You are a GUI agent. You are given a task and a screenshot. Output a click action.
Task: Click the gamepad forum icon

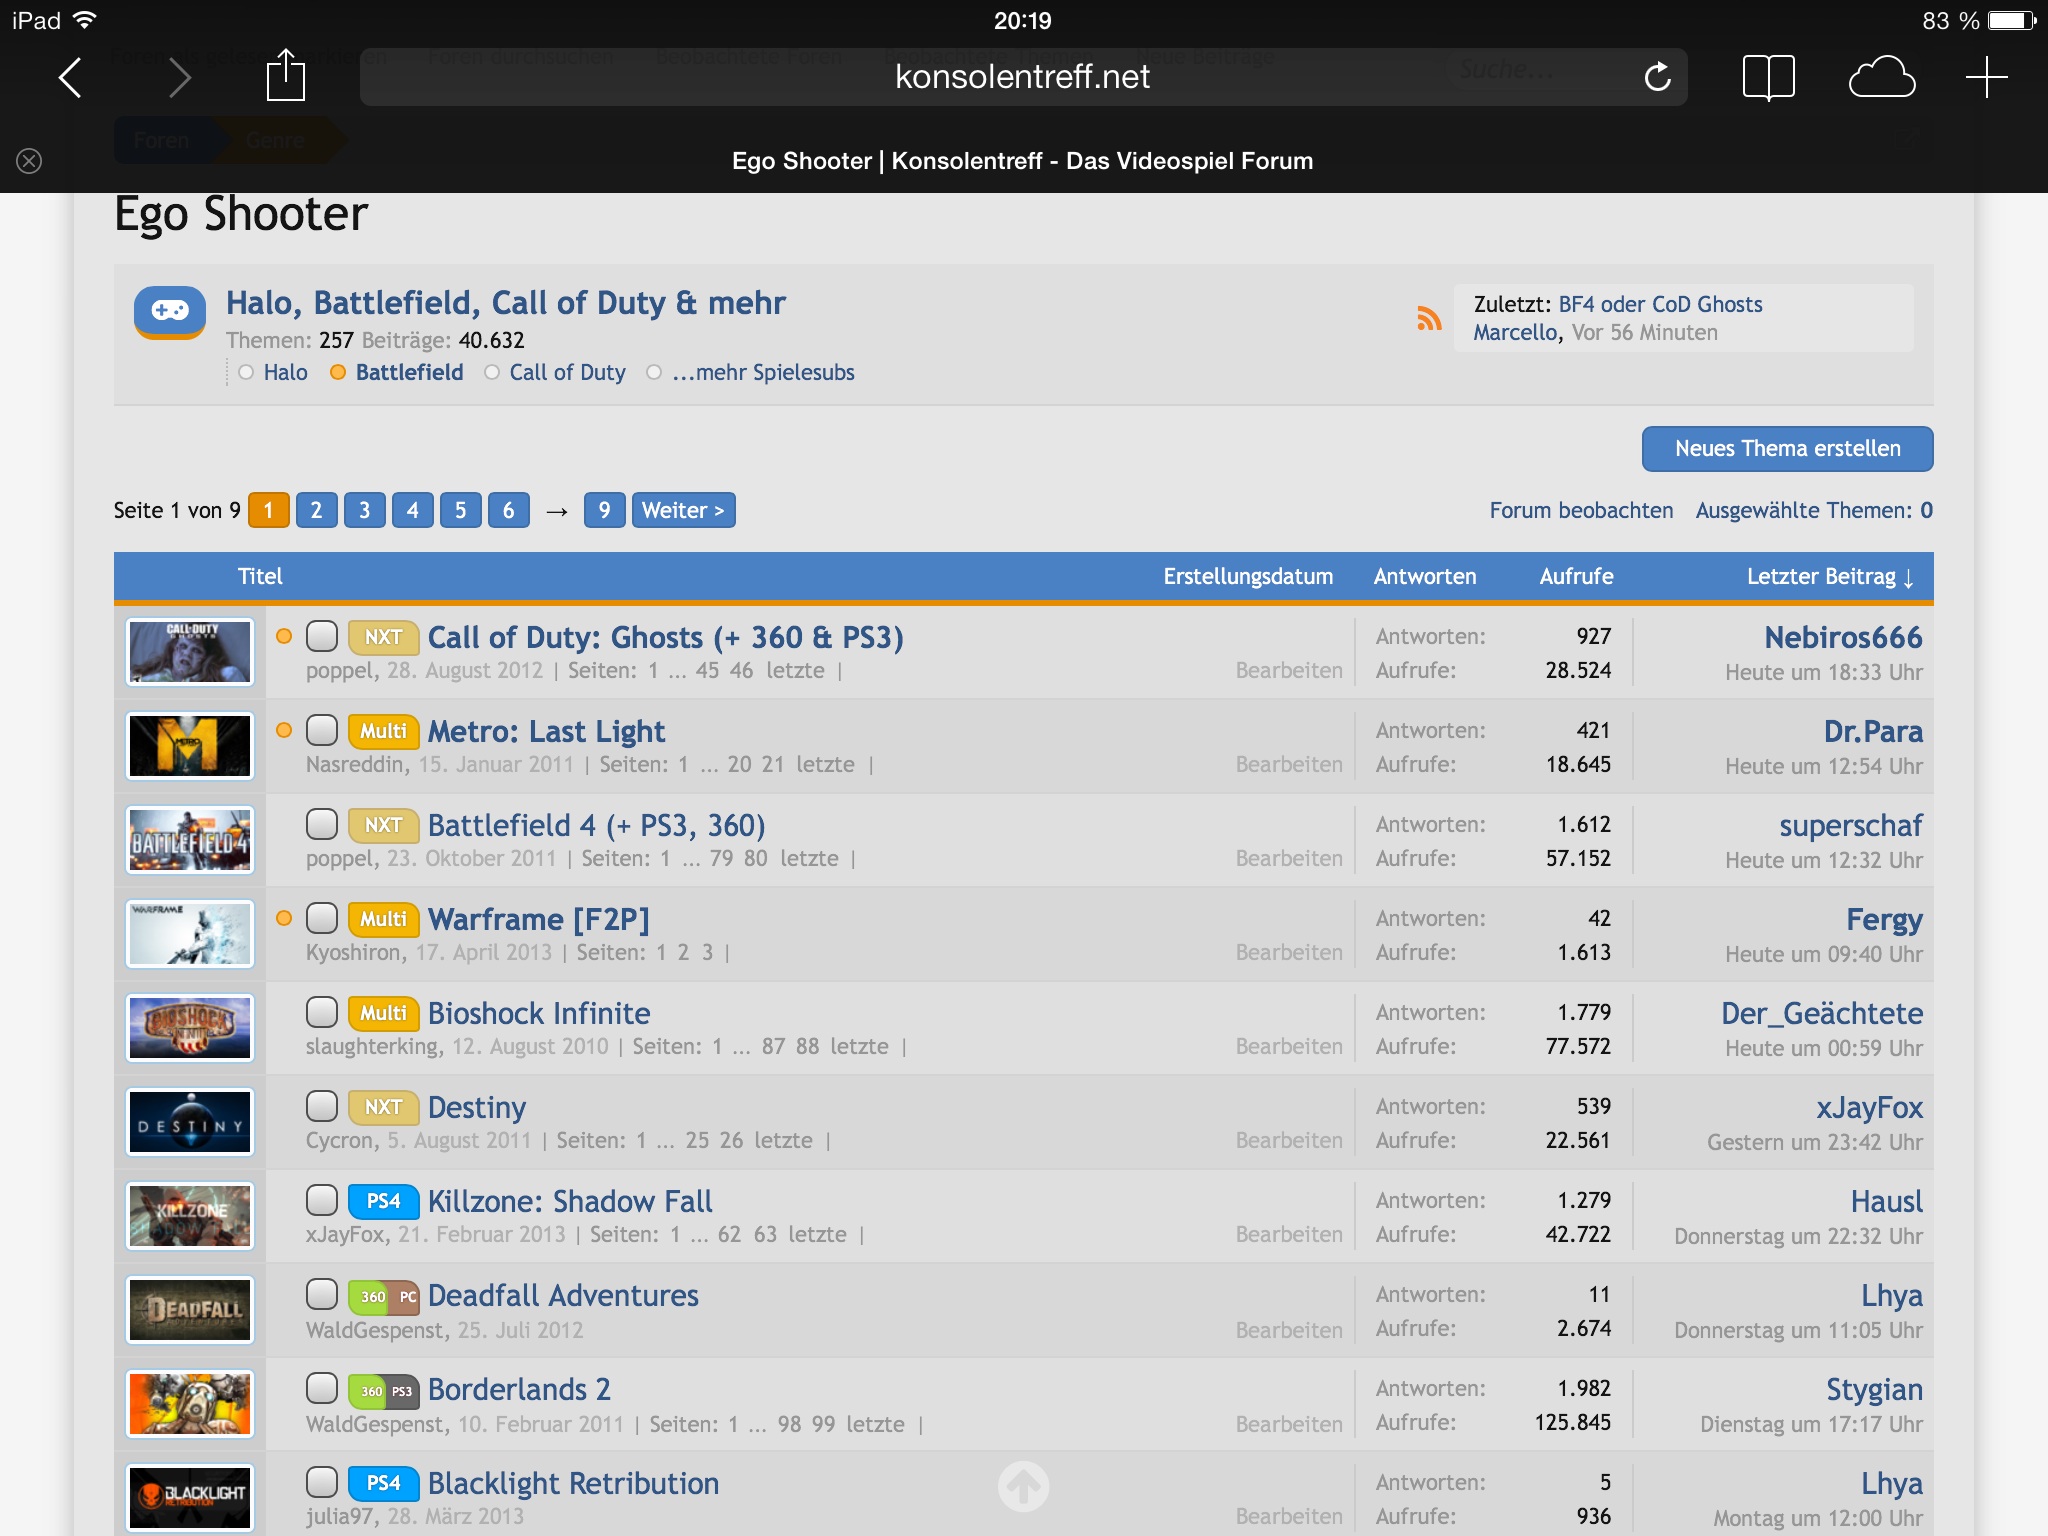coord(170,312)
